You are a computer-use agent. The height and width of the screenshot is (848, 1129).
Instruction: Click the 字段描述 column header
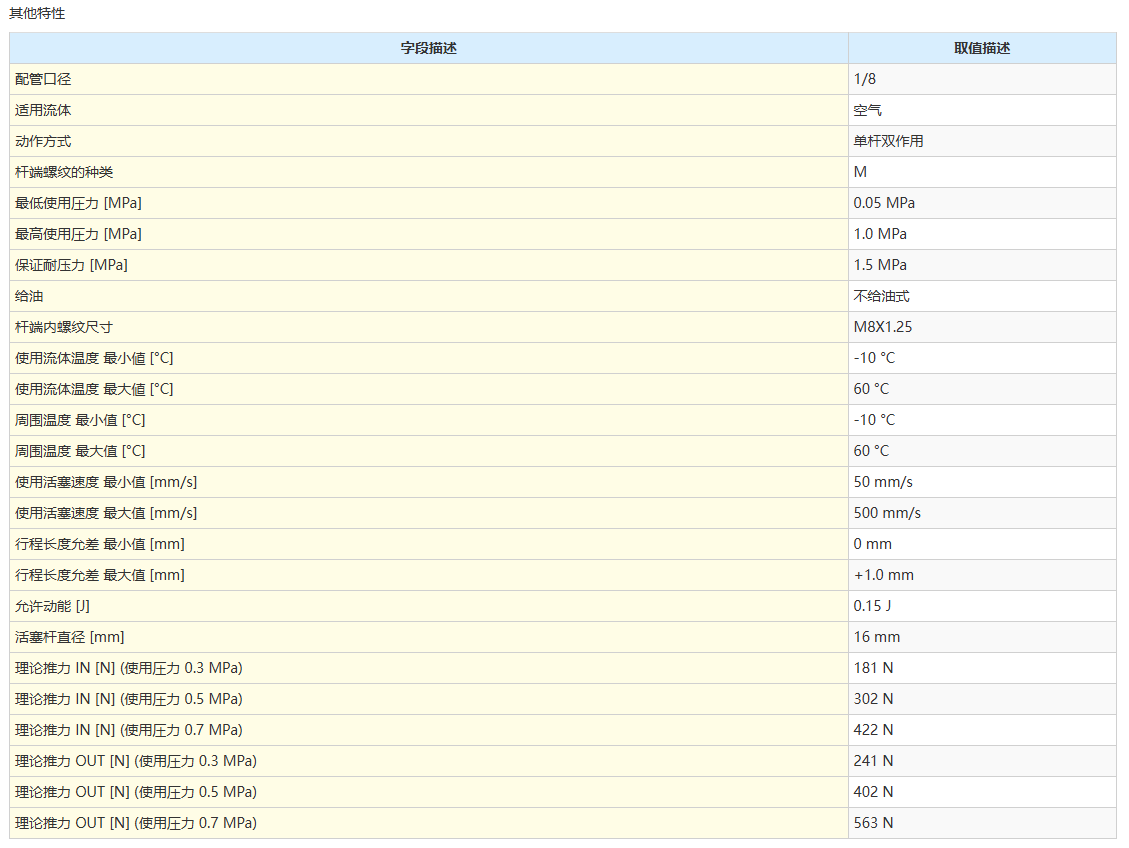click(x=428, y=48)
